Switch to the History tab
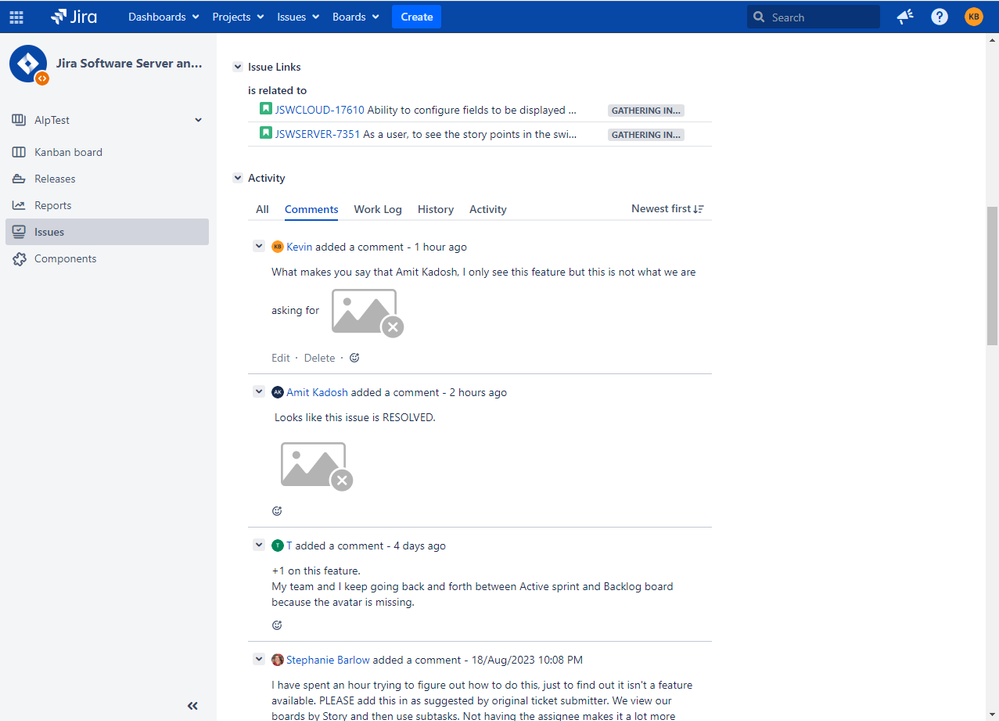 pos(436,210)
